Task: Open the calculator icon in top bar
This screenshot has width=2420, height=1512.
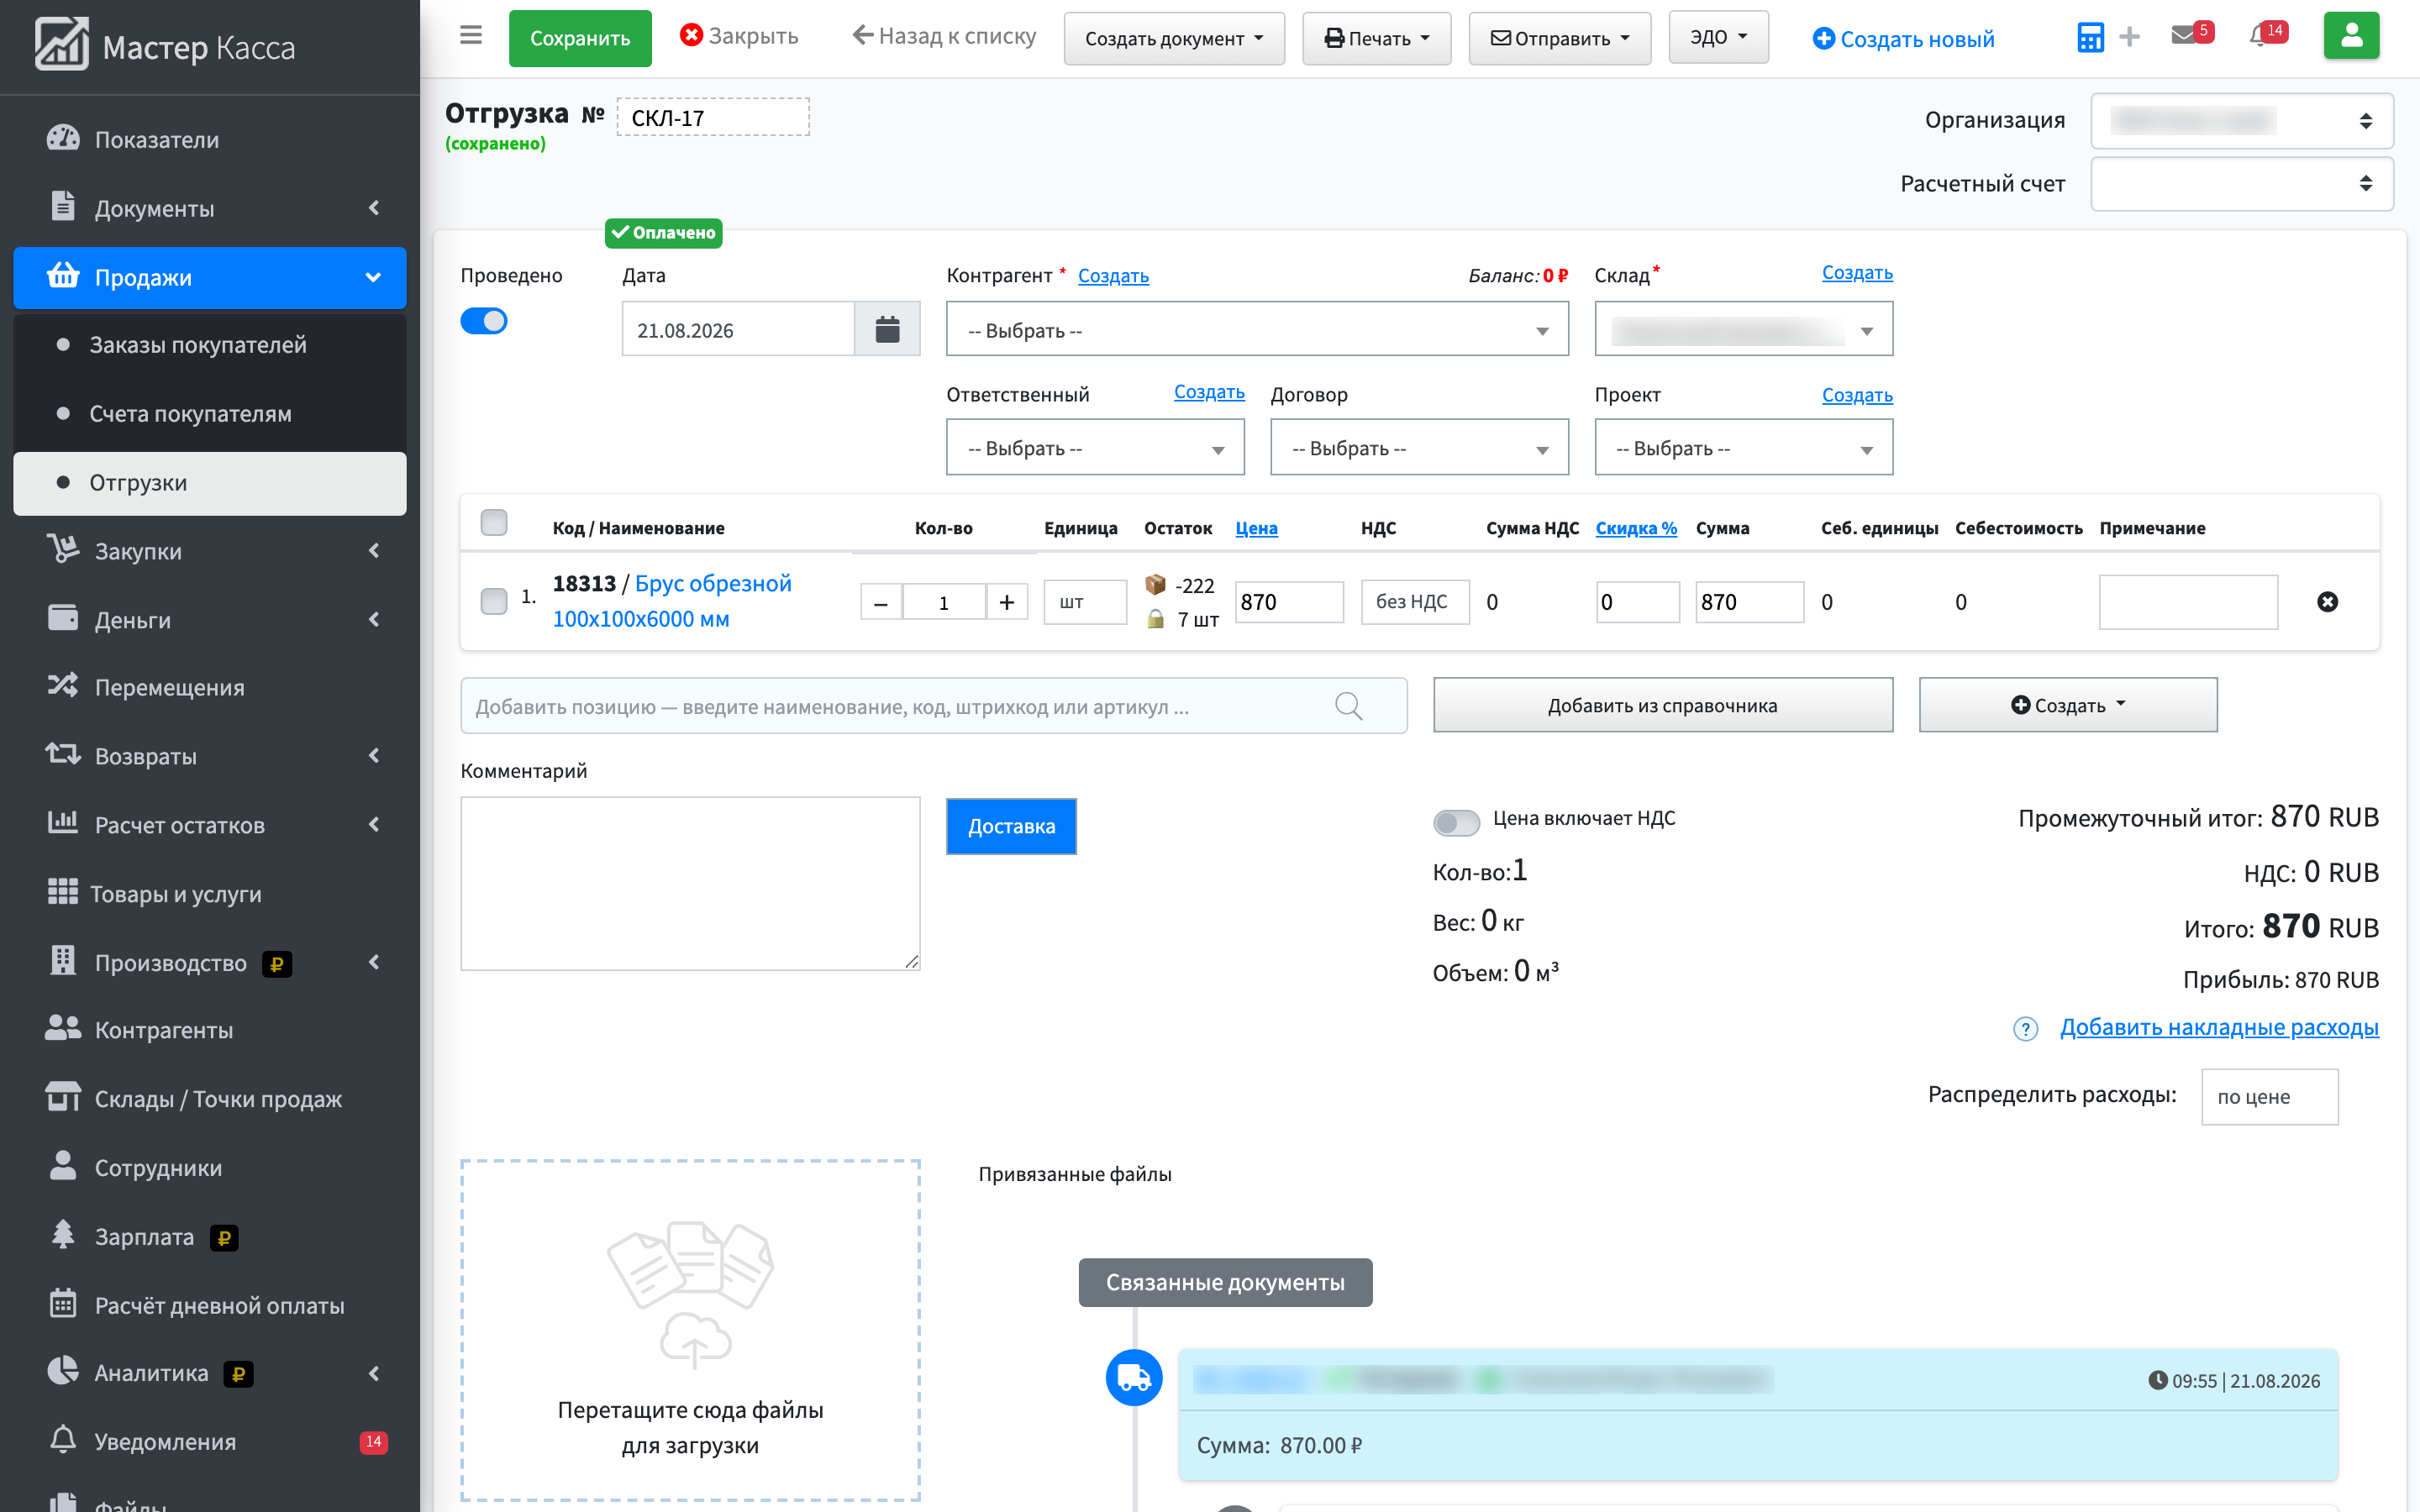Action: [2090, 38]
